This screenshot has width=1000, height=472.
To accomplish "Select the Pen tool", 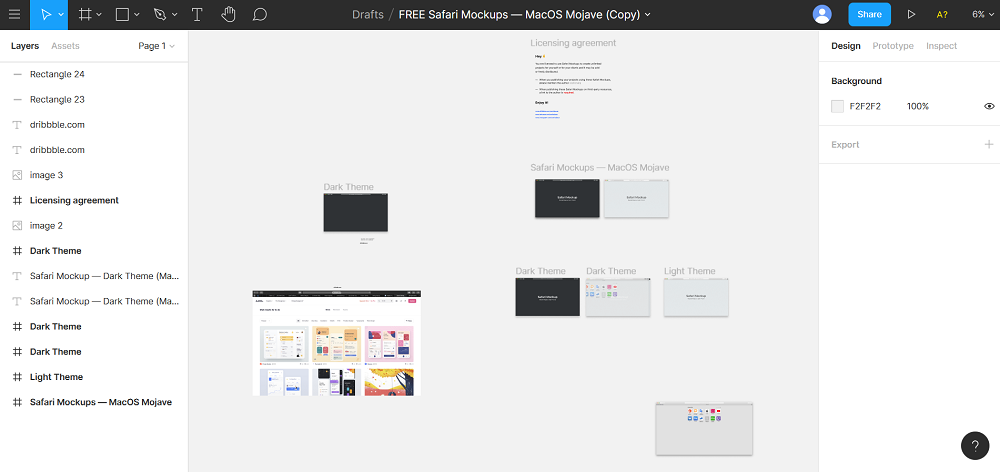I will click(x=159, y=15).
